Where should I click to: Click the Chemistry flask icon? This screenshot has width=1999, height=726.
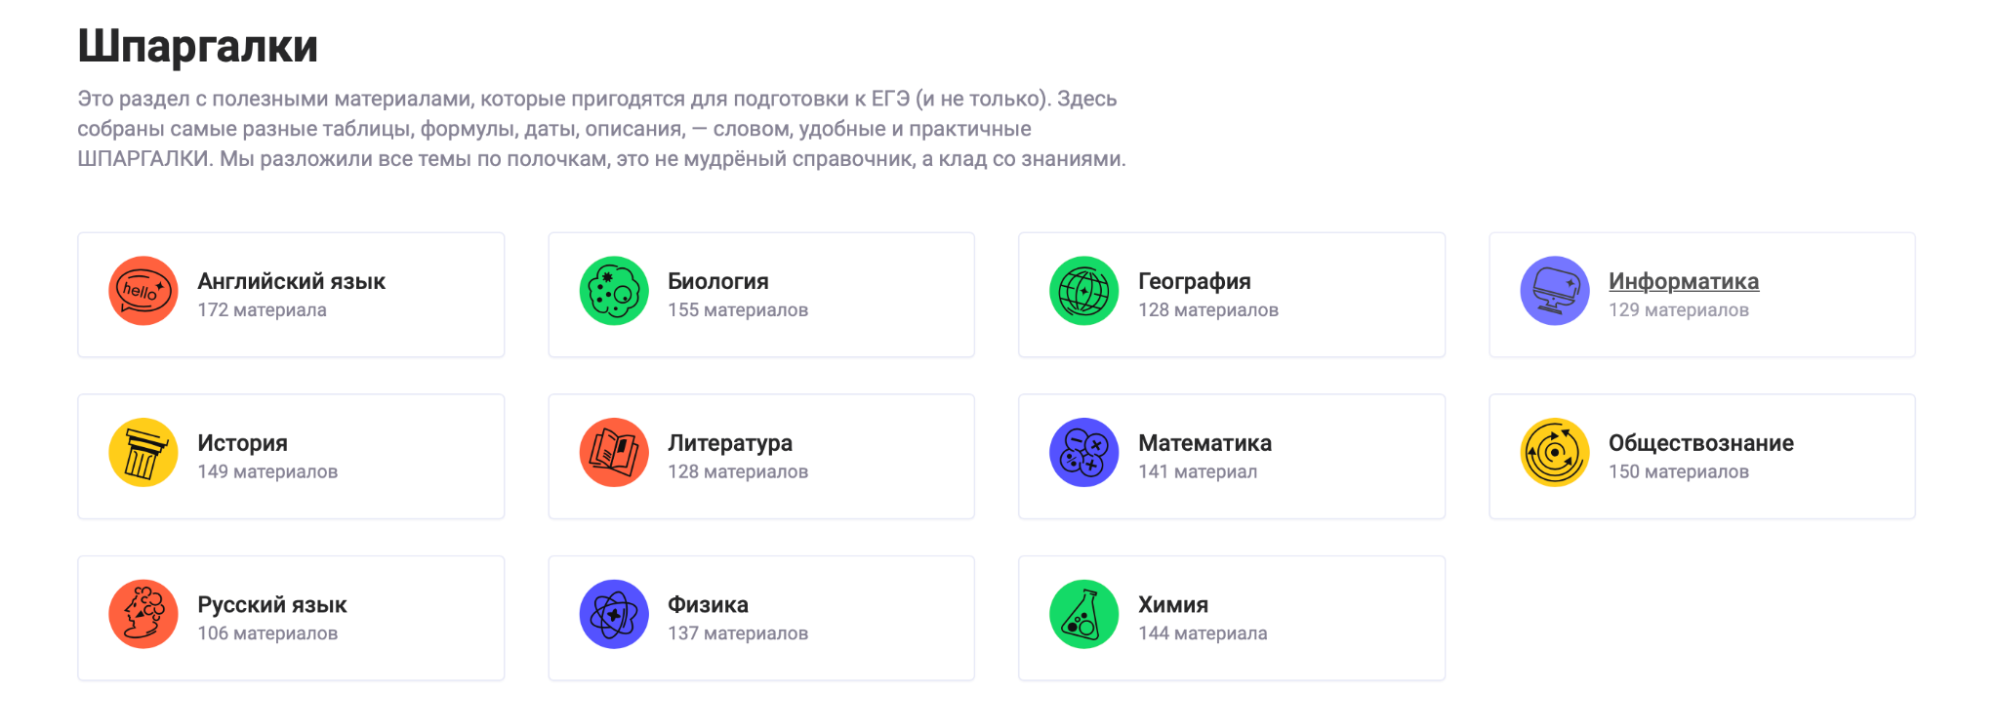click(x=1084, y=614)
